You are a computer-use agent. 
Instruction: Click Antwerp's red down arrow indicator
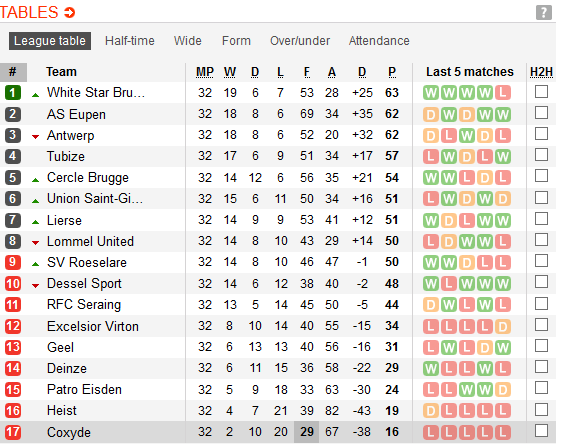(35, 136)
